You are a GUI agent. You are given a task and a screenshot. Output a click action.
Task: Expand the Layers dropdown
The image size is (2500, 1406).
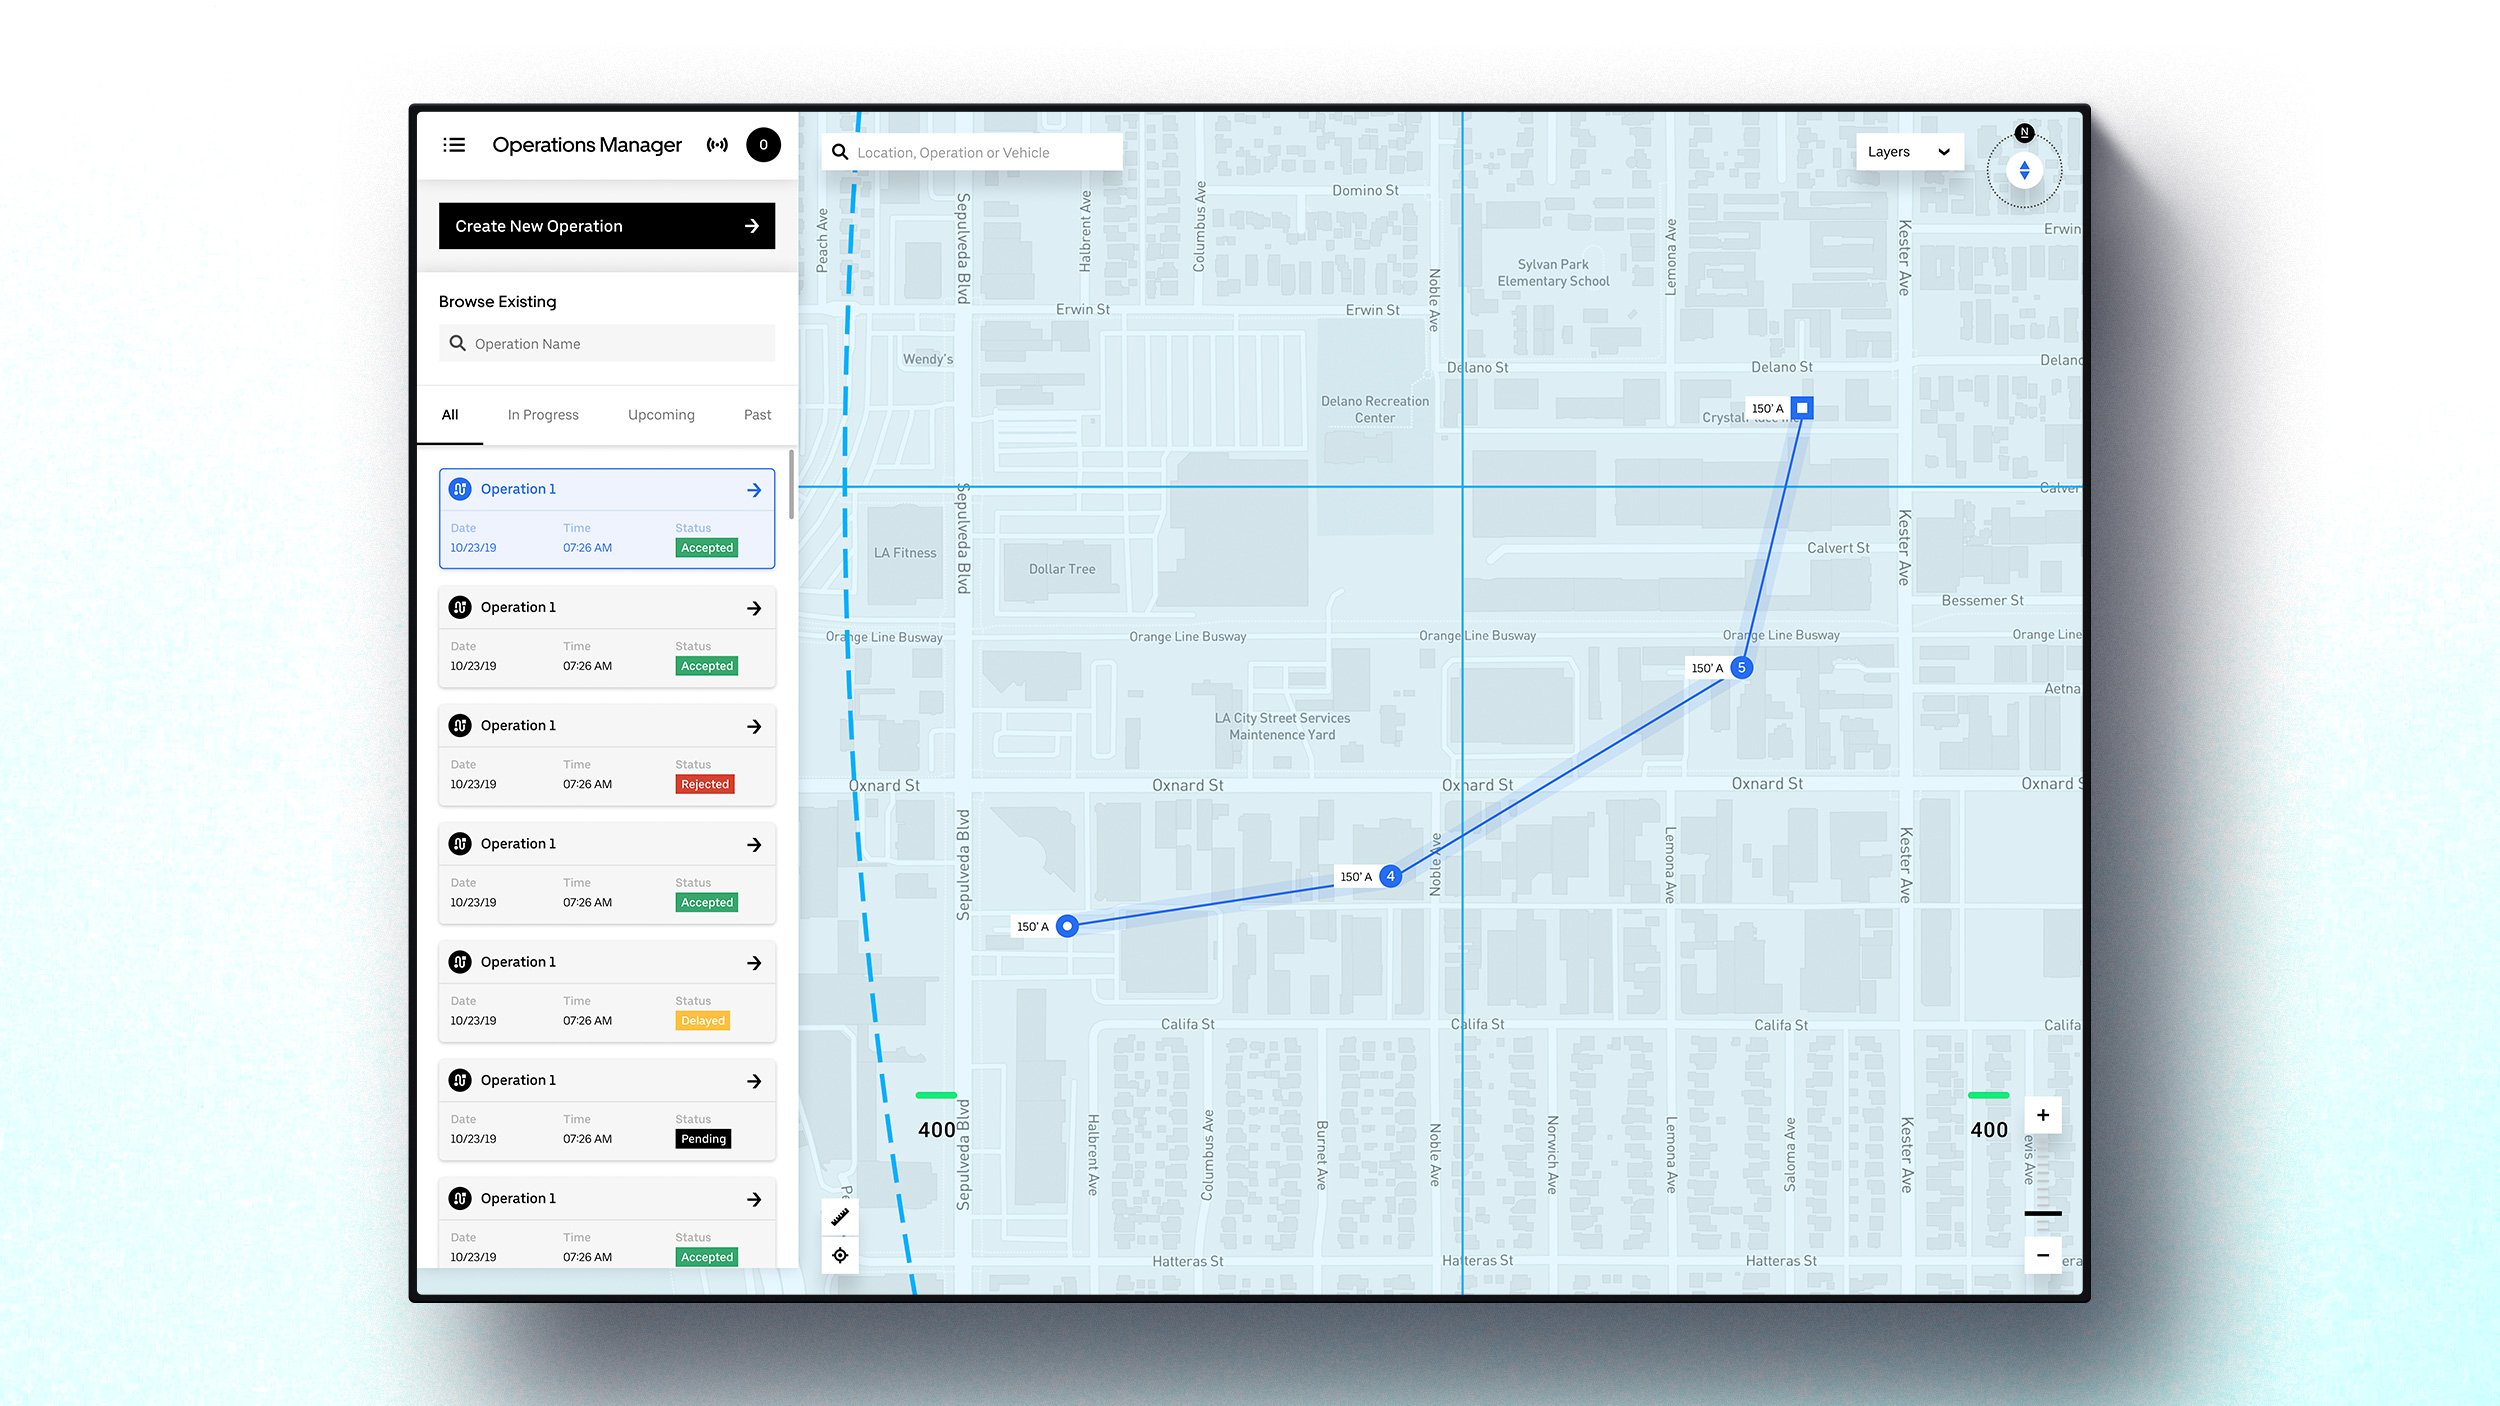pyautogui.click(x=1909, y=152)
